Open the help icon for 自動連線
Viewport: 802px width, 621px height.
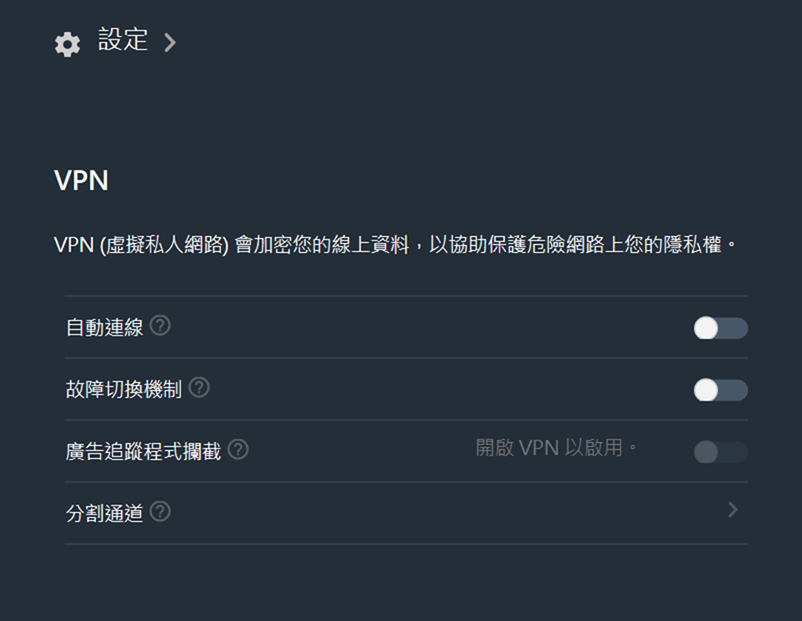click(x=160, y=326)
